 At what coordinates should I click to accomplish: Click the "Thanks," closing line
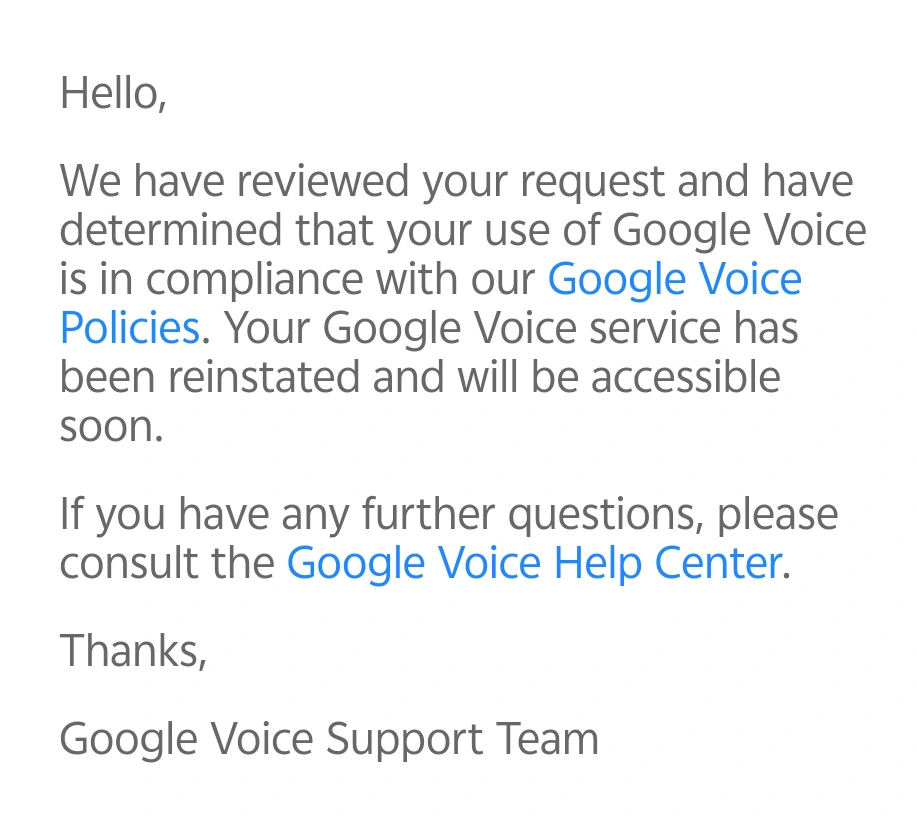coord(133,651)
